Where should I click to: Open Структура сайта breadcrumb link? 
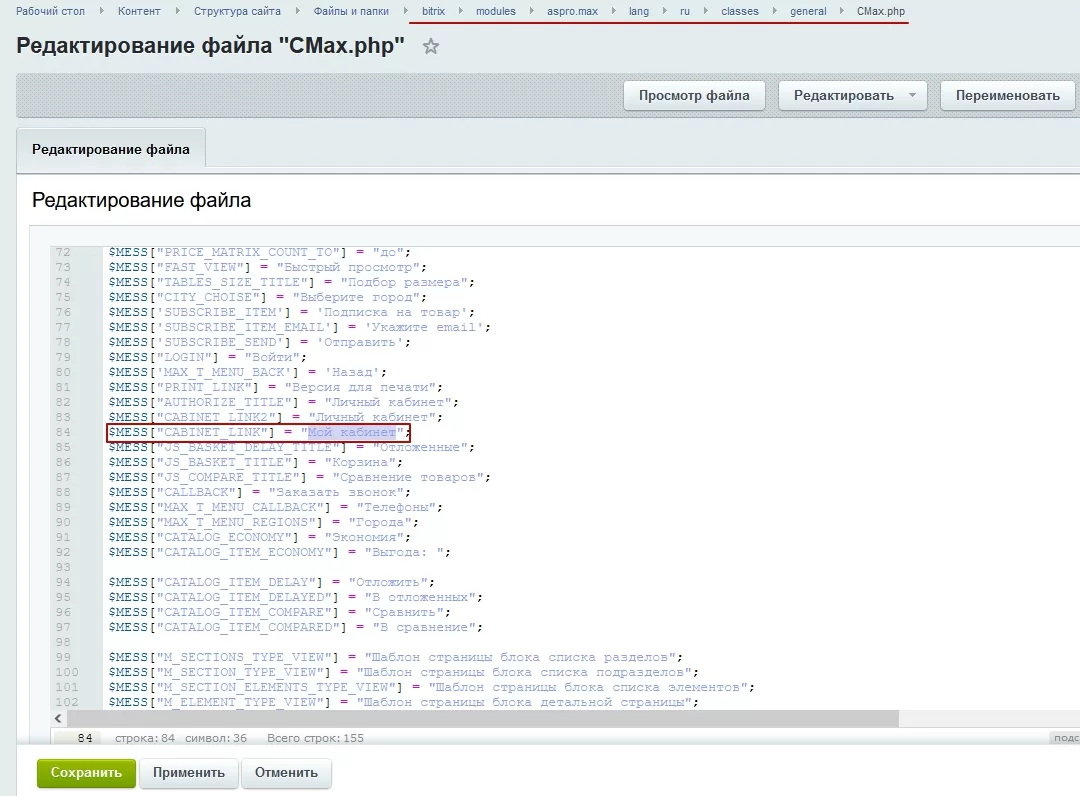[x=237, y=11]
